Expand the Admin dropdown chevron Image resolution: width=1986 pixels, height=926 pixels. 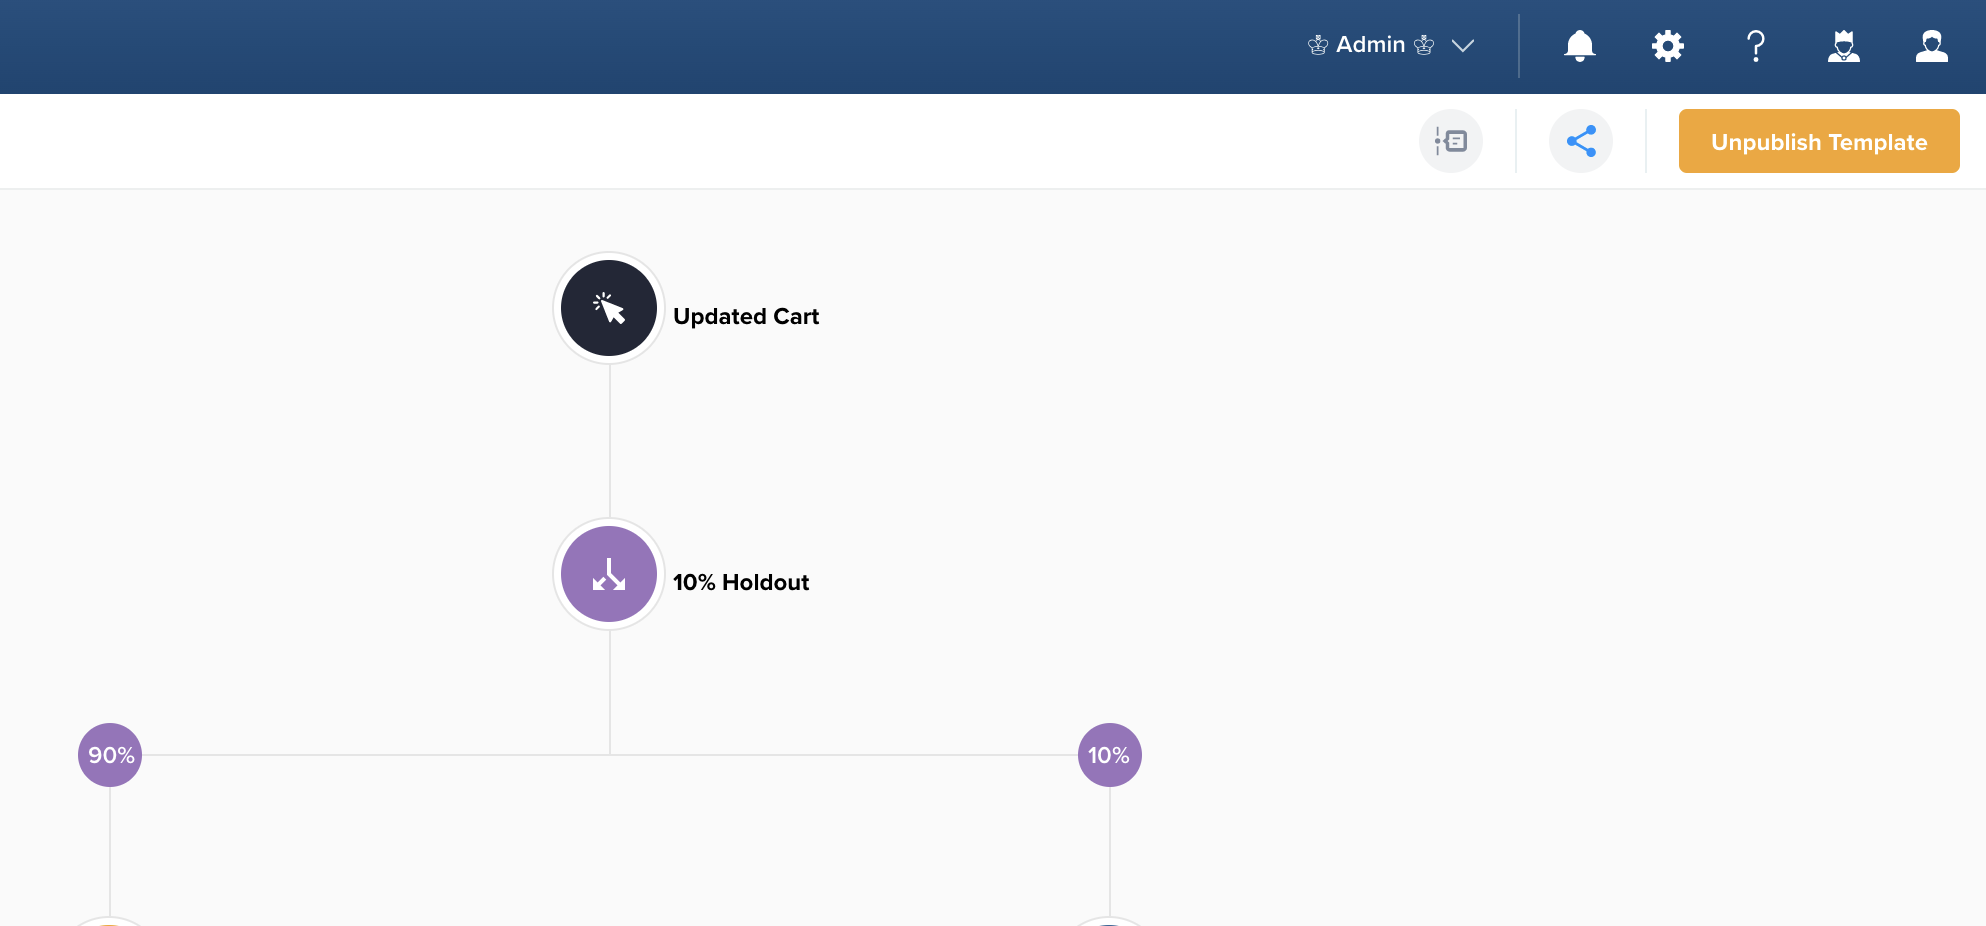click(1463, 46)
